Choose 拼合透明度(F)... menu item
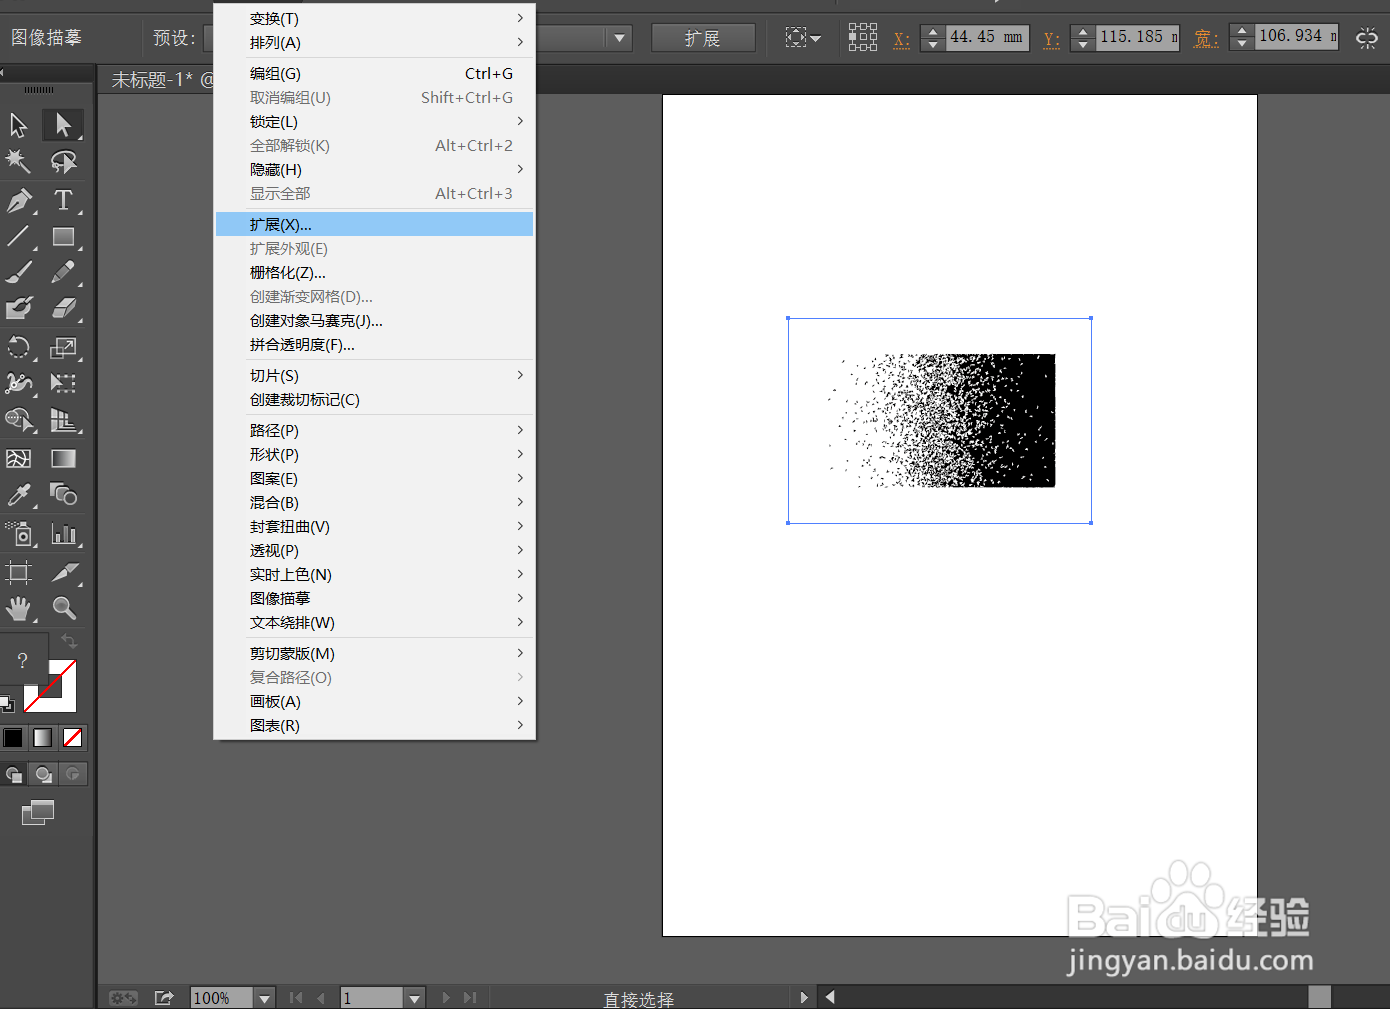 pos(375,344)
